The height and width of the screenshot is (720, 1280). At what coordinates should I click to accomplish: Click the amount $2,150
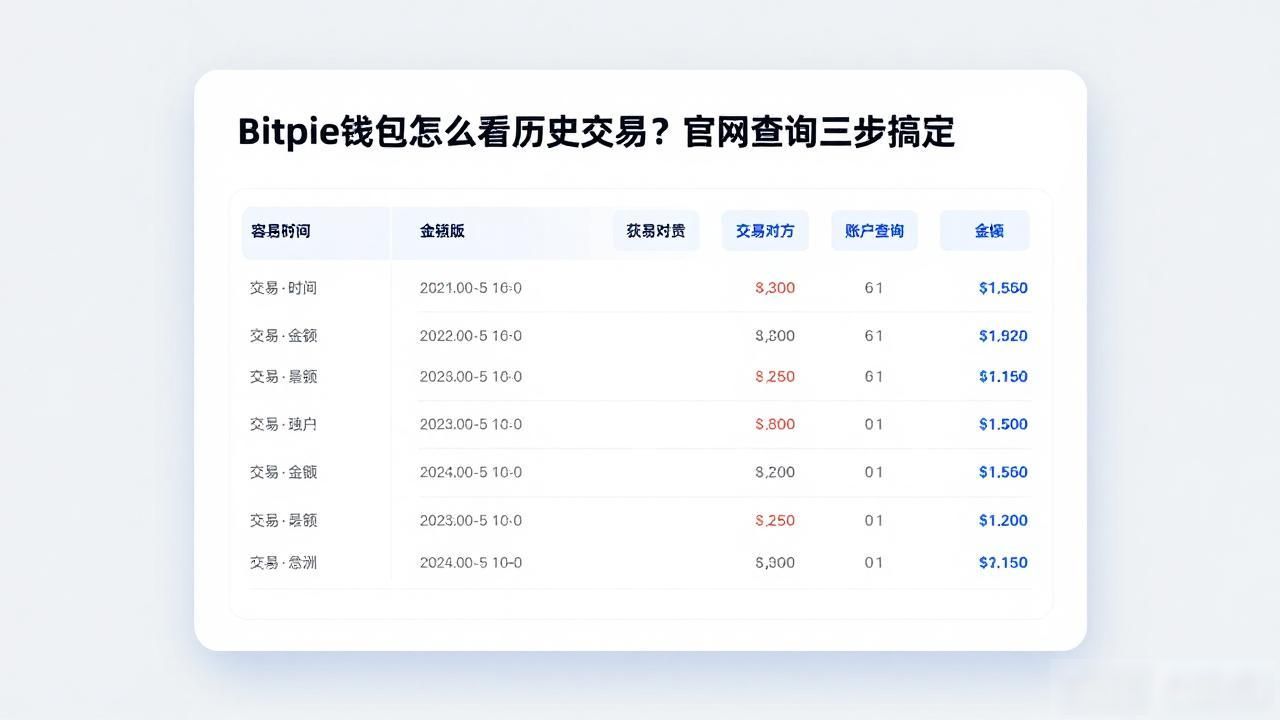(x=1003, y=563)
